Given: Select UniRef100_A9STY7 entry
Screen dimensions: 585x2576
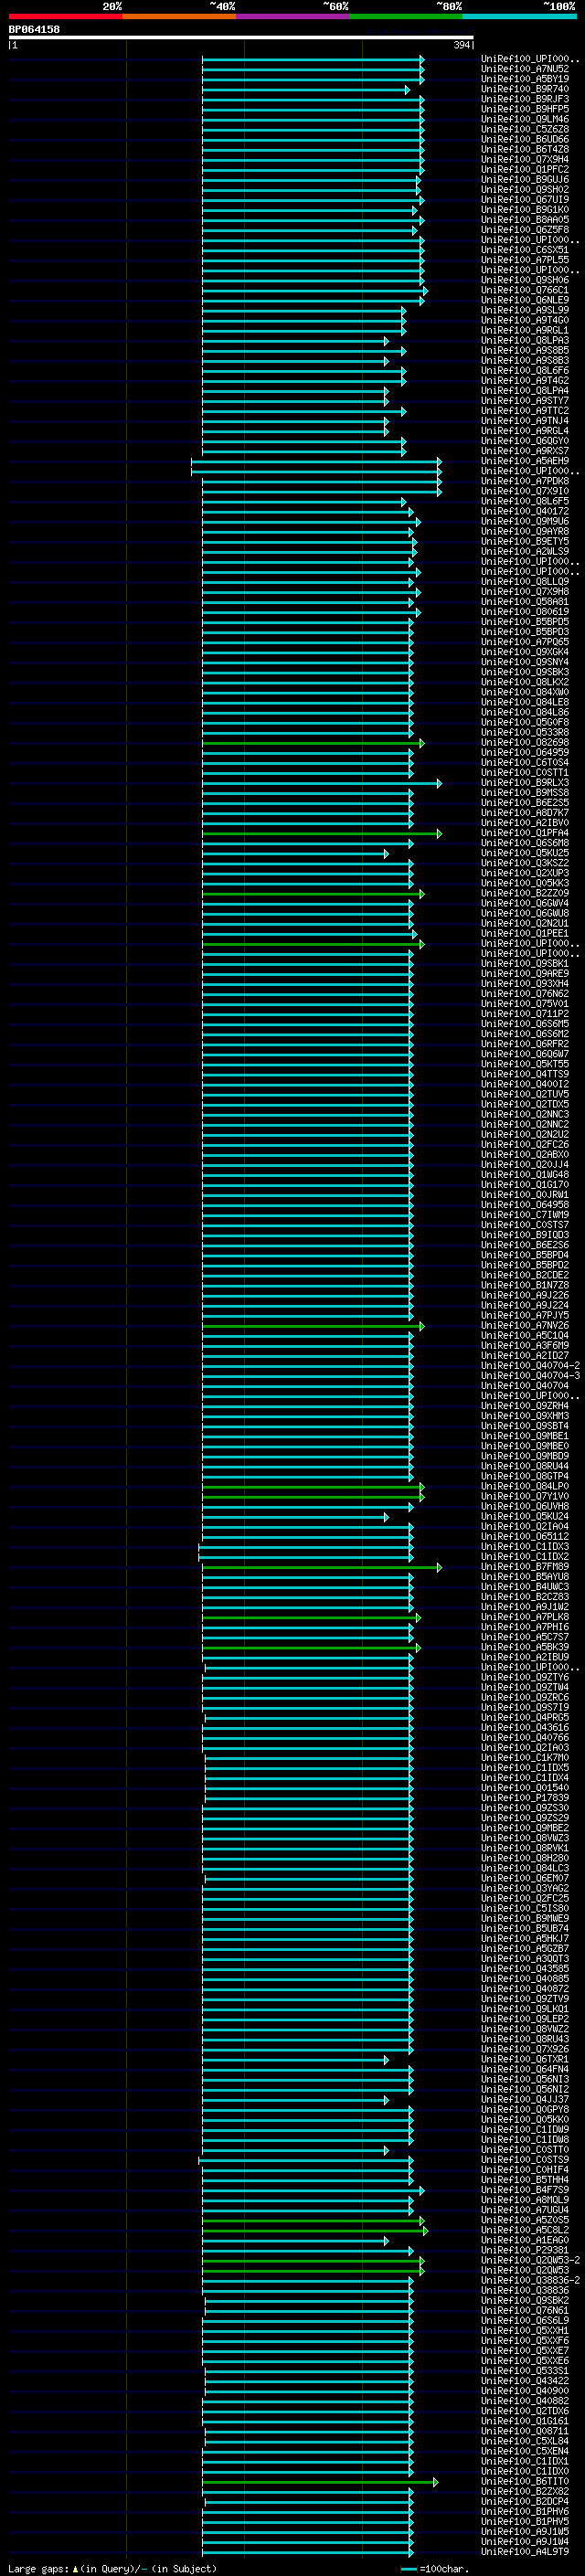Looking at the screenshot, I should click(524, 401).
